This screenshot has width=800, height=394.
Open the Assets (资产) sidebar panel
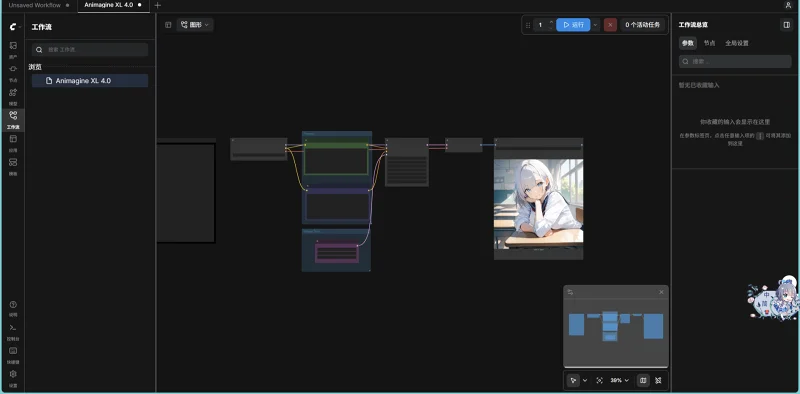coord(13,50)
